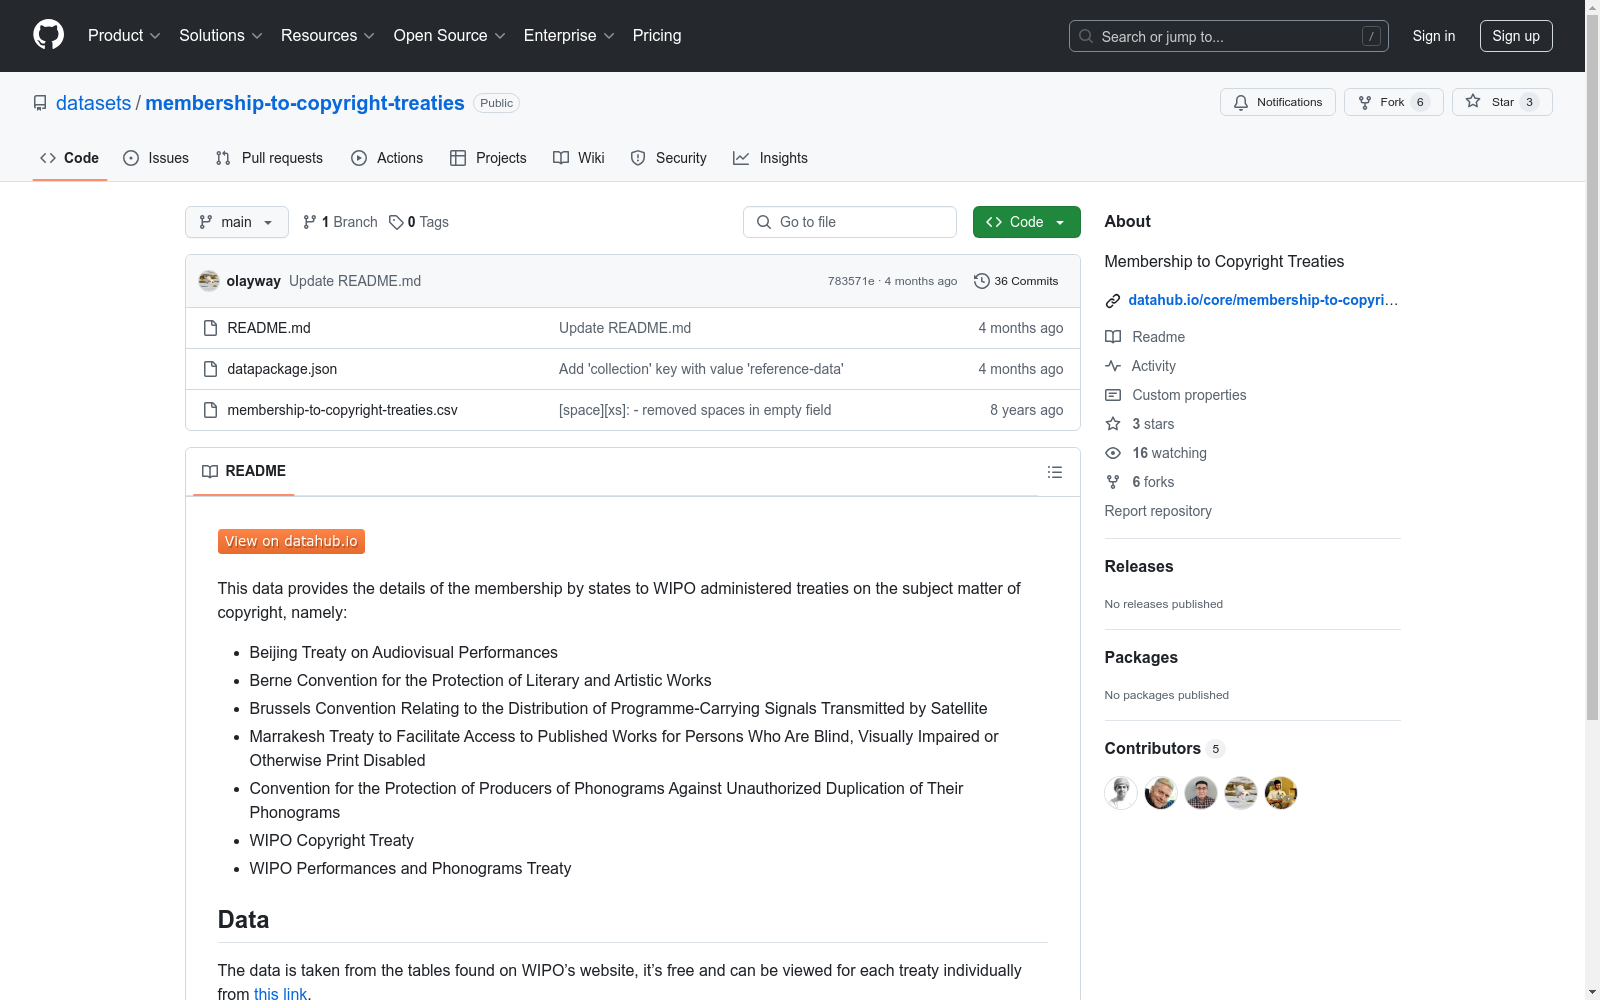1600x1000 pixels.
Task: Select the Code tab
Action: (70, 158)
